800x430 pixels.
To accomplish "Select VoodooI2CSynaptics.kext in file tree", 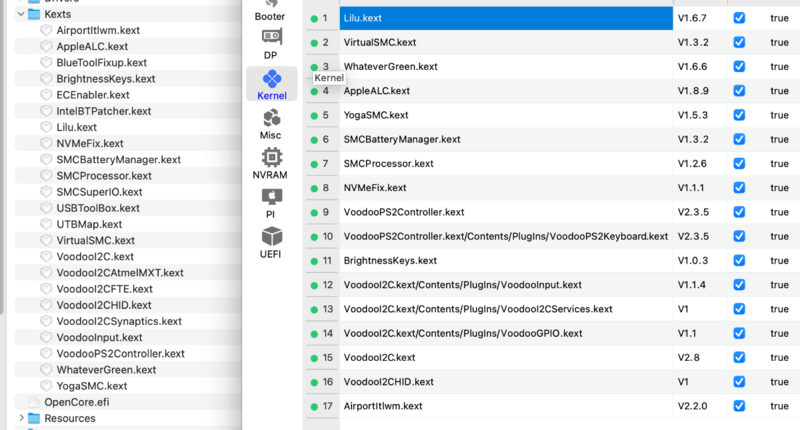I will [119, 321].
